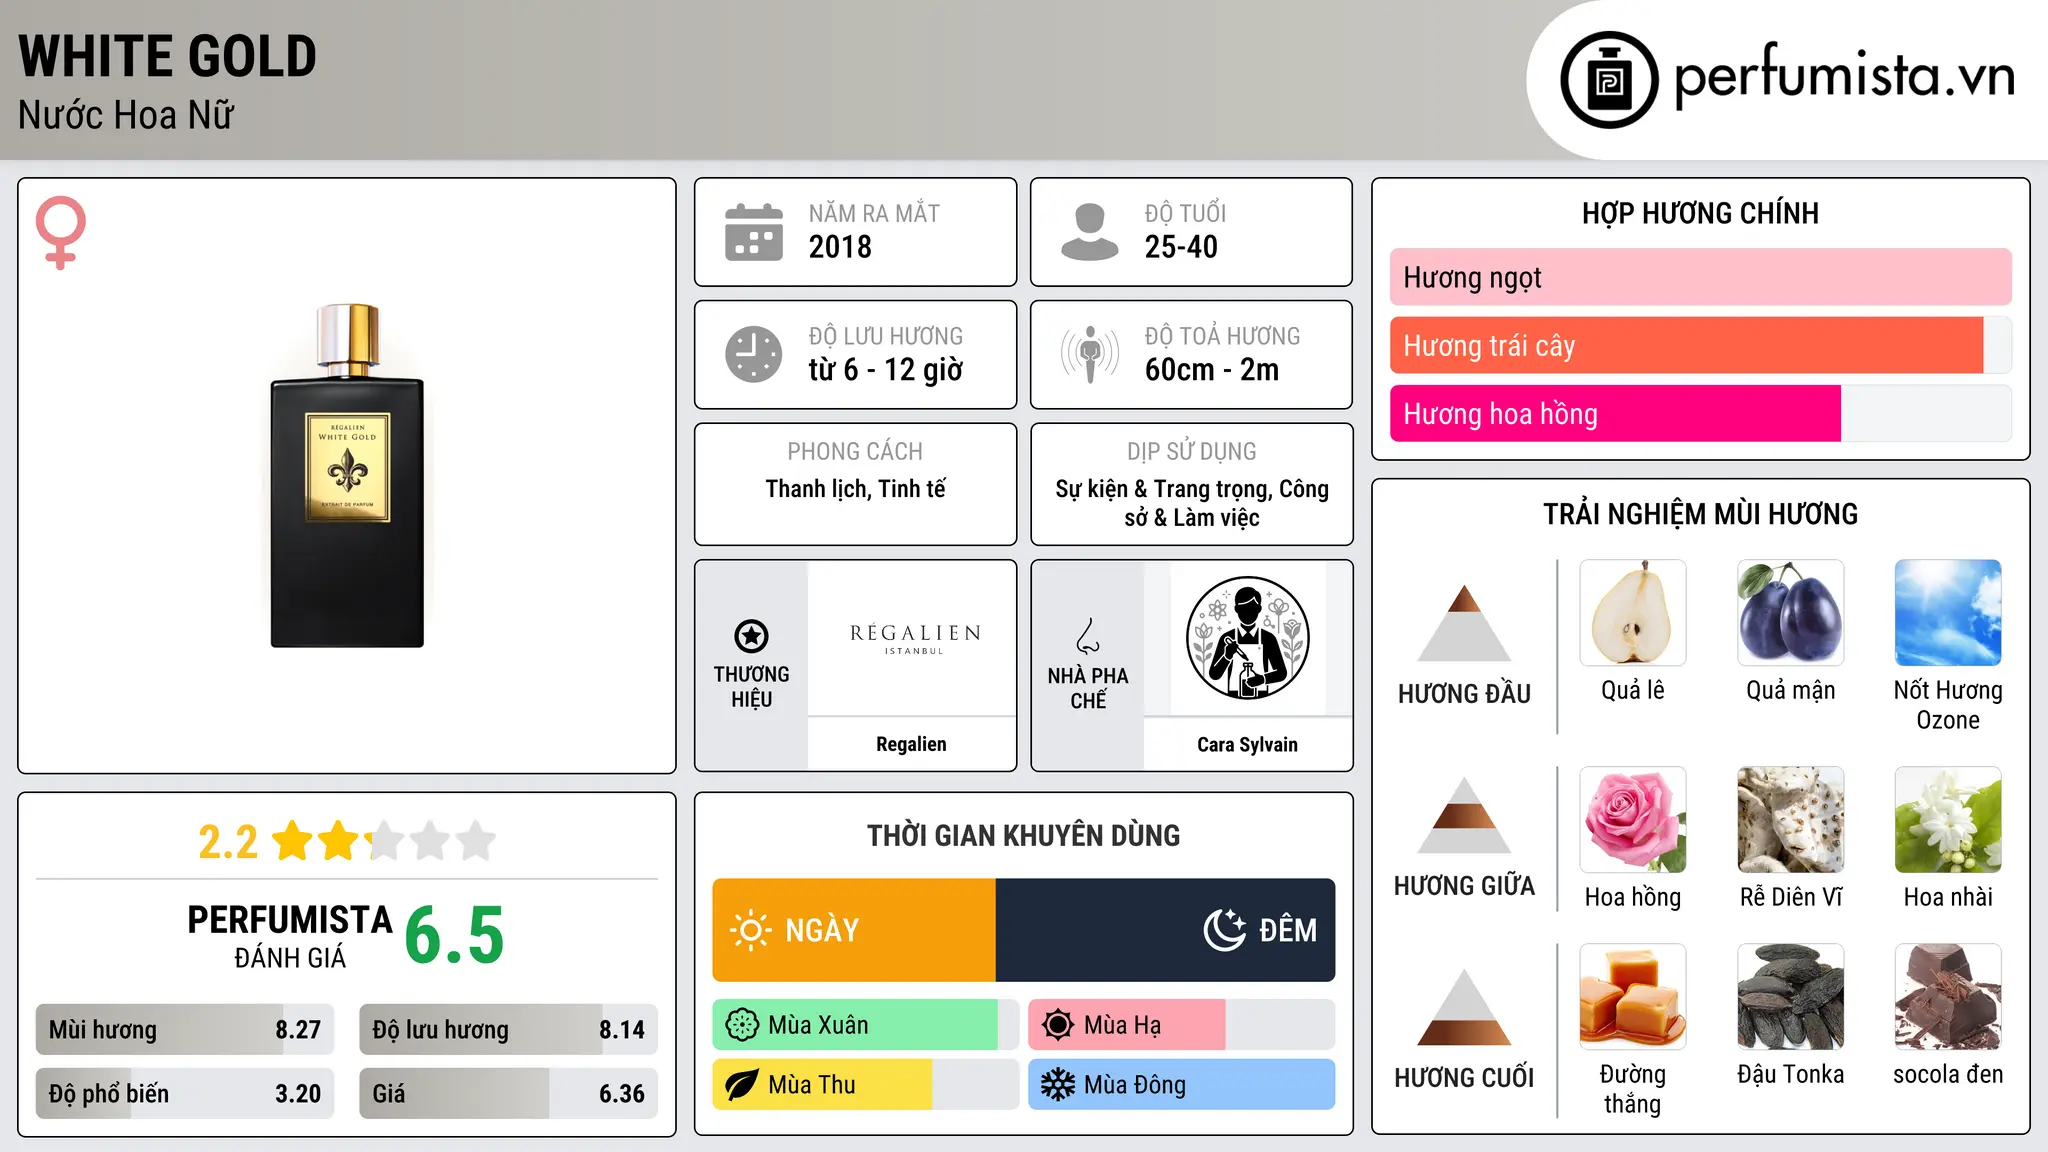
Task: Select the Đậu Tonka bean note image
Action: coord(1790,997)
